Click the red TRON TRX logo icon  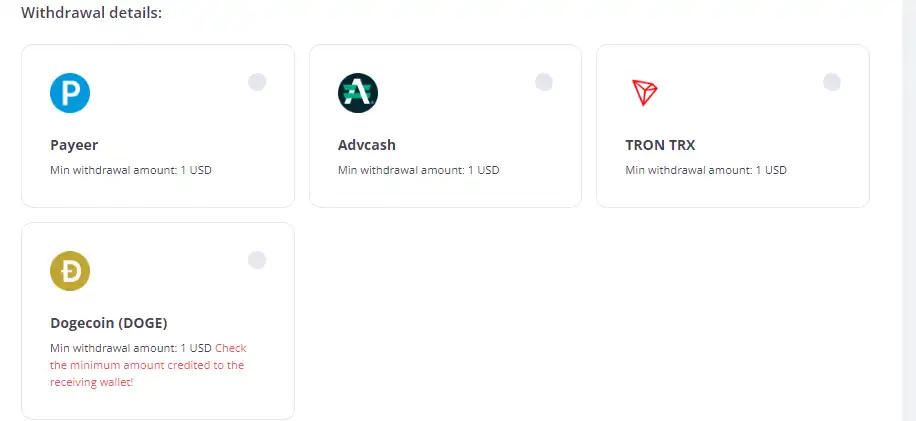(645, 93)
